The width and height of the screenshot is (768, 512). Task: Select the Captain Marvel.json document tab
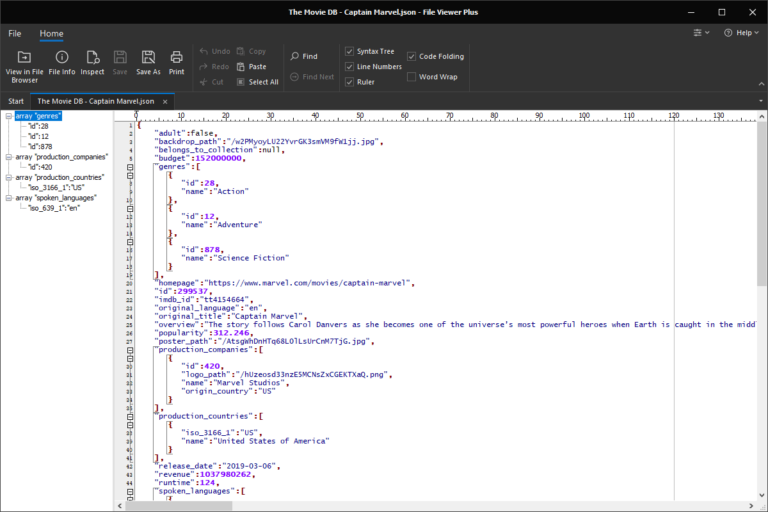96,101
